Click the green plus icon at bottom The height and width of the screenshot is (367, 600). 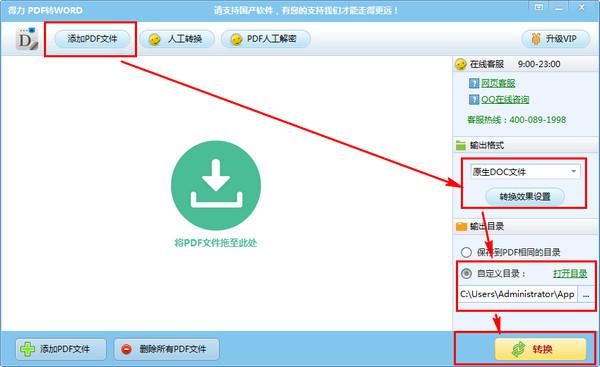(28, 349)
